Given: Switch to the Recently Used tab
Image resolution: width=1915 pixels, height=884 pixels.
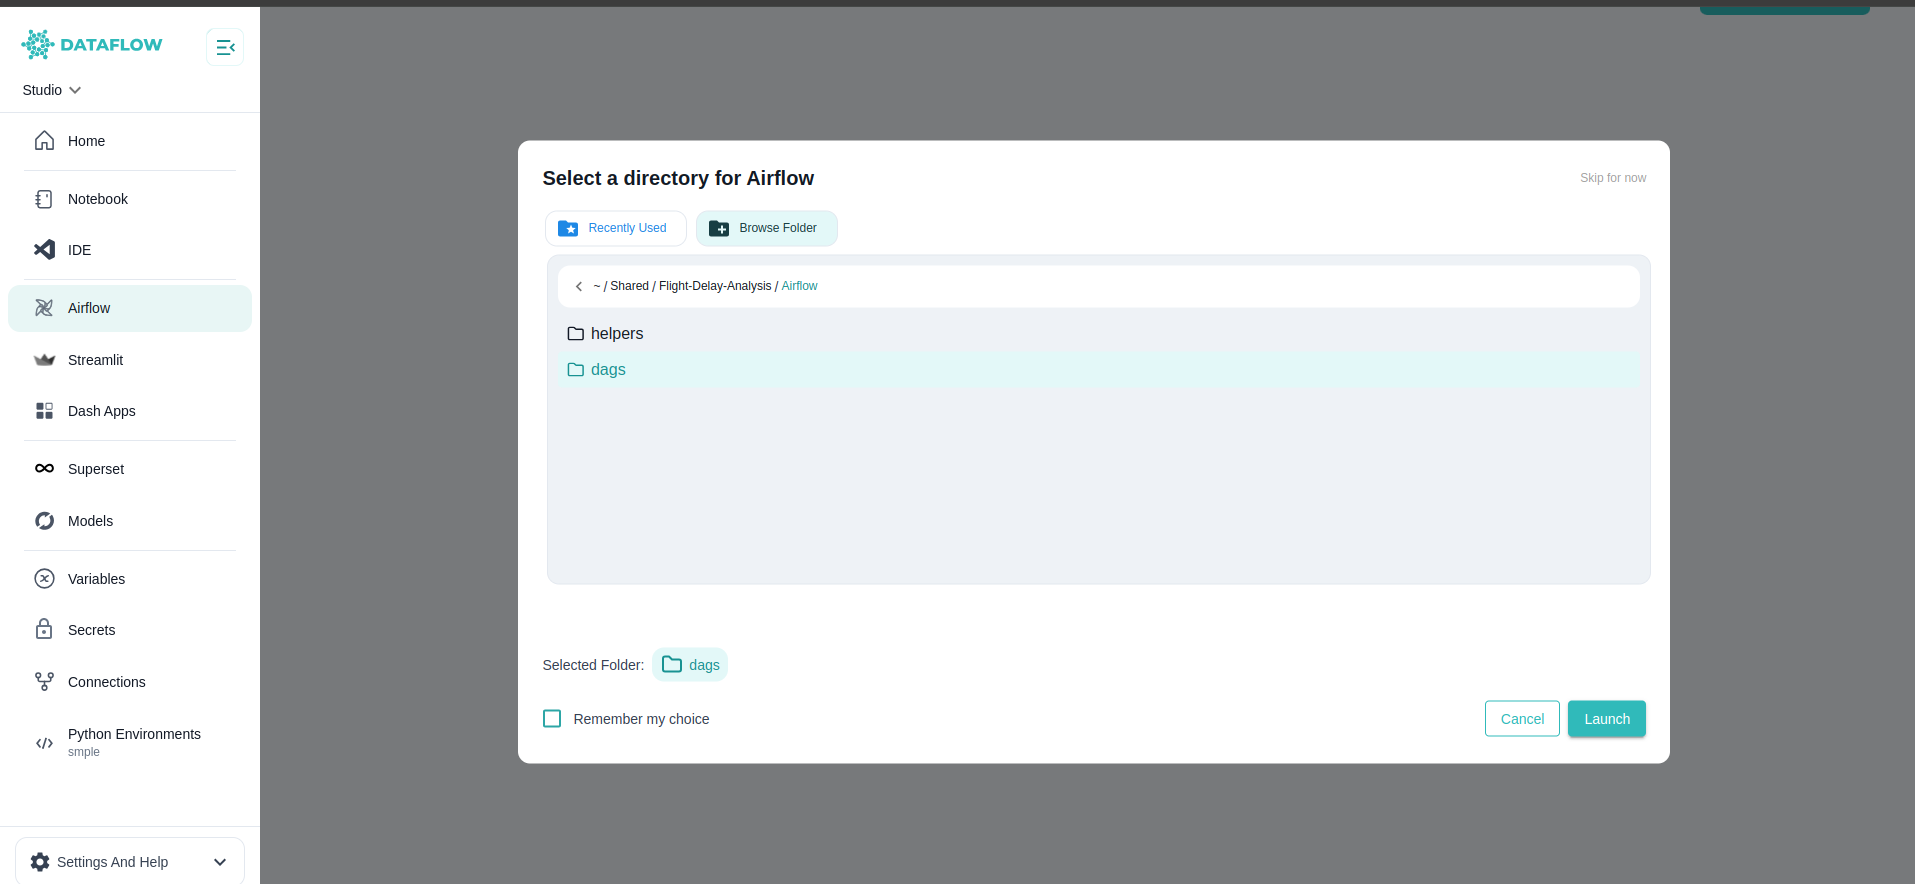Looking at the screenshot, I should click(616, 228).
